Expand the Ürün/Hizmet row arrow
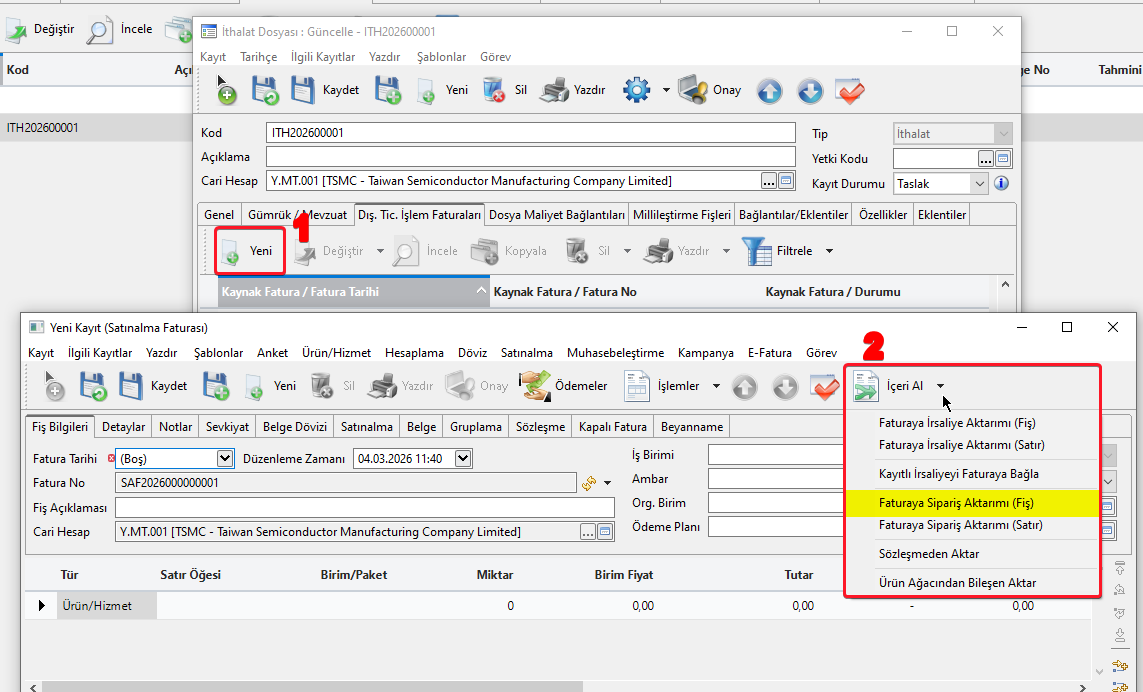 tap(42, 606)
